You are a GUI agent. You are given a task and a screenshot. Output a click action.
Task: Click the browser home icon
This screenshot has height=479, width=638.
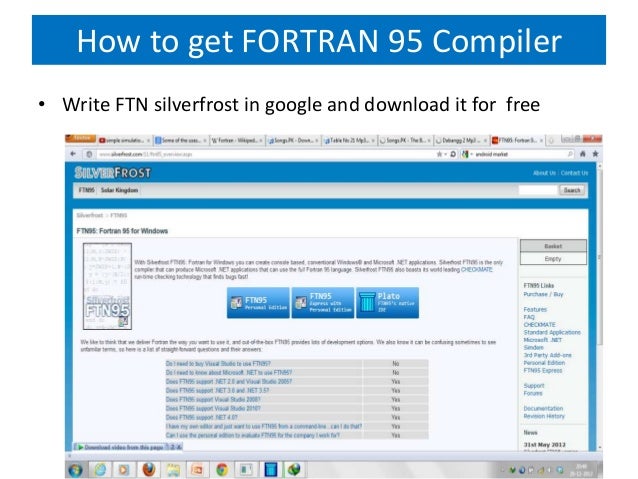click(583, 154)
